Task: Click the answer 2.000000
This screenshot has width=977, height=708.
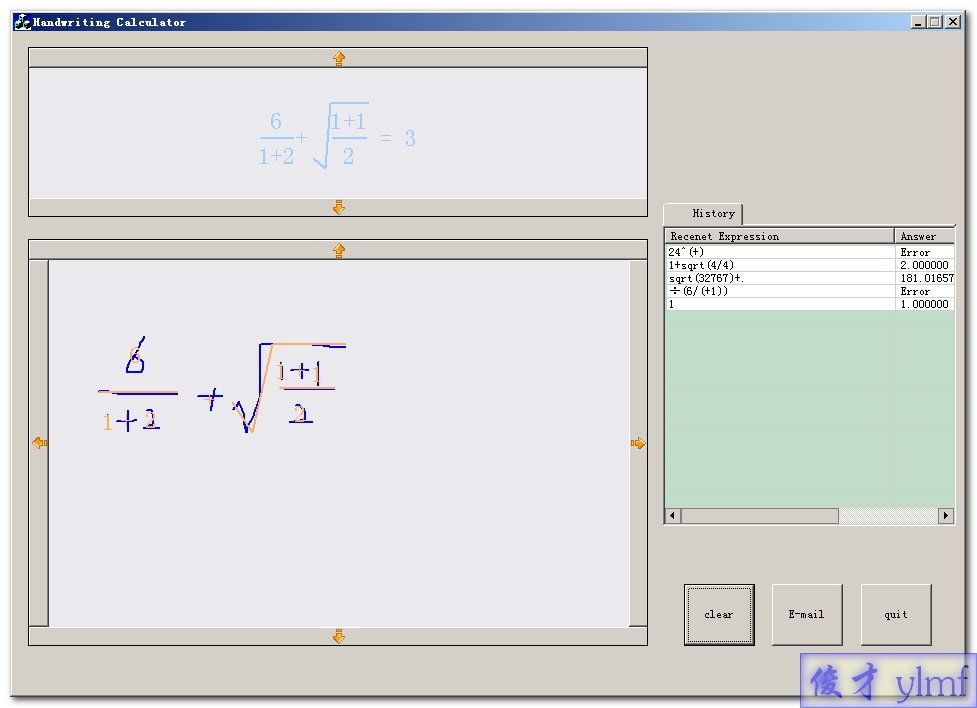Action: [x=924, y=265]
